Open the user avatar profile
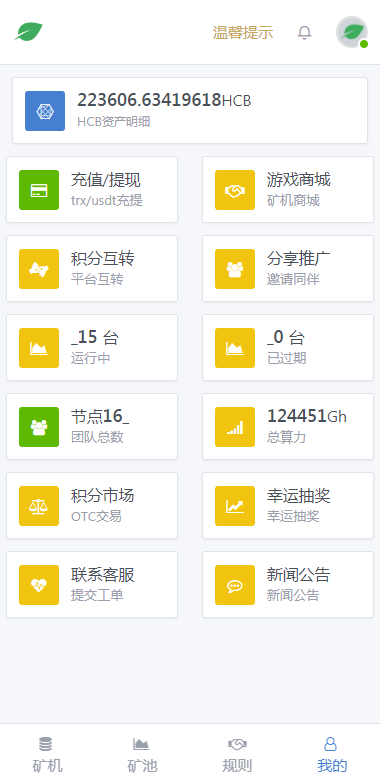 coord(352,32)
